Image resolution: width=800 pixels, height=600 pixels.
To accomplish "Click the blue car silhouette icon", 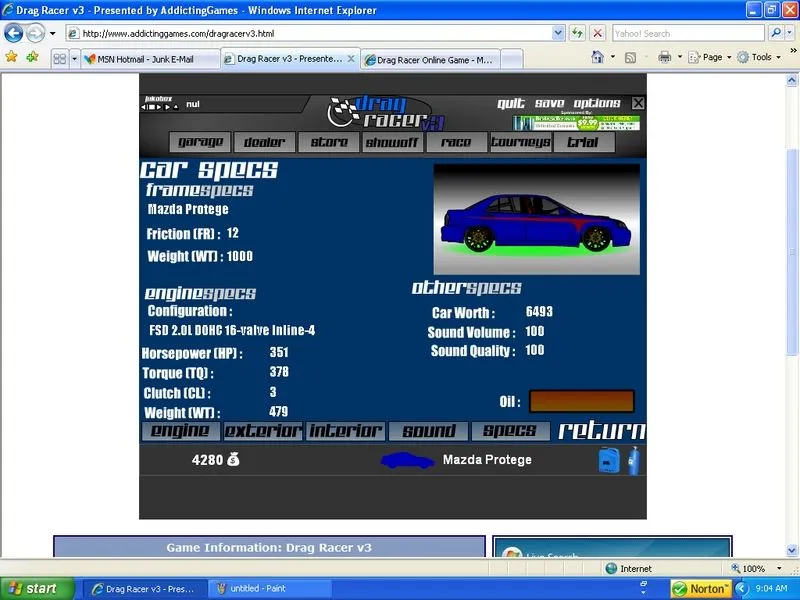I will tap(407, 460).
